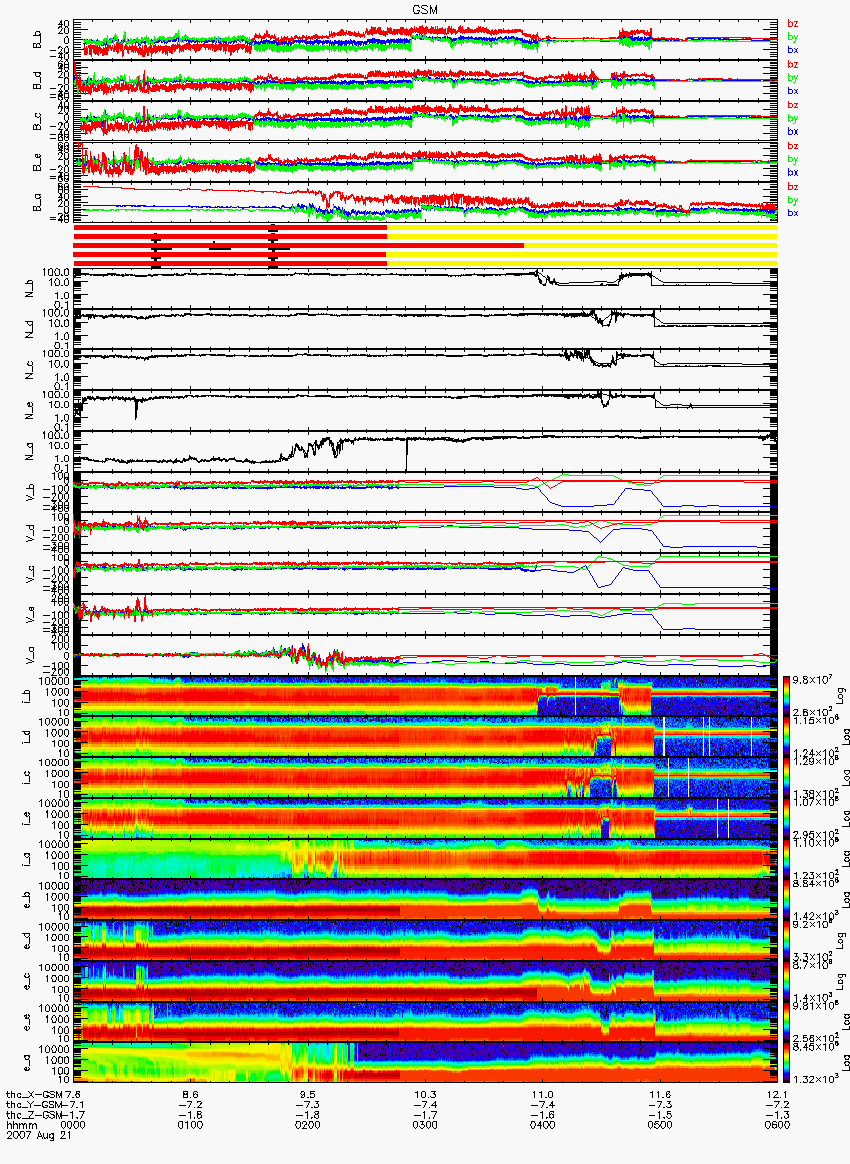The height and width of the screenshot is (1164, 850).
Task: Click the red bz legend beside B_a
Action: (793, 187)
